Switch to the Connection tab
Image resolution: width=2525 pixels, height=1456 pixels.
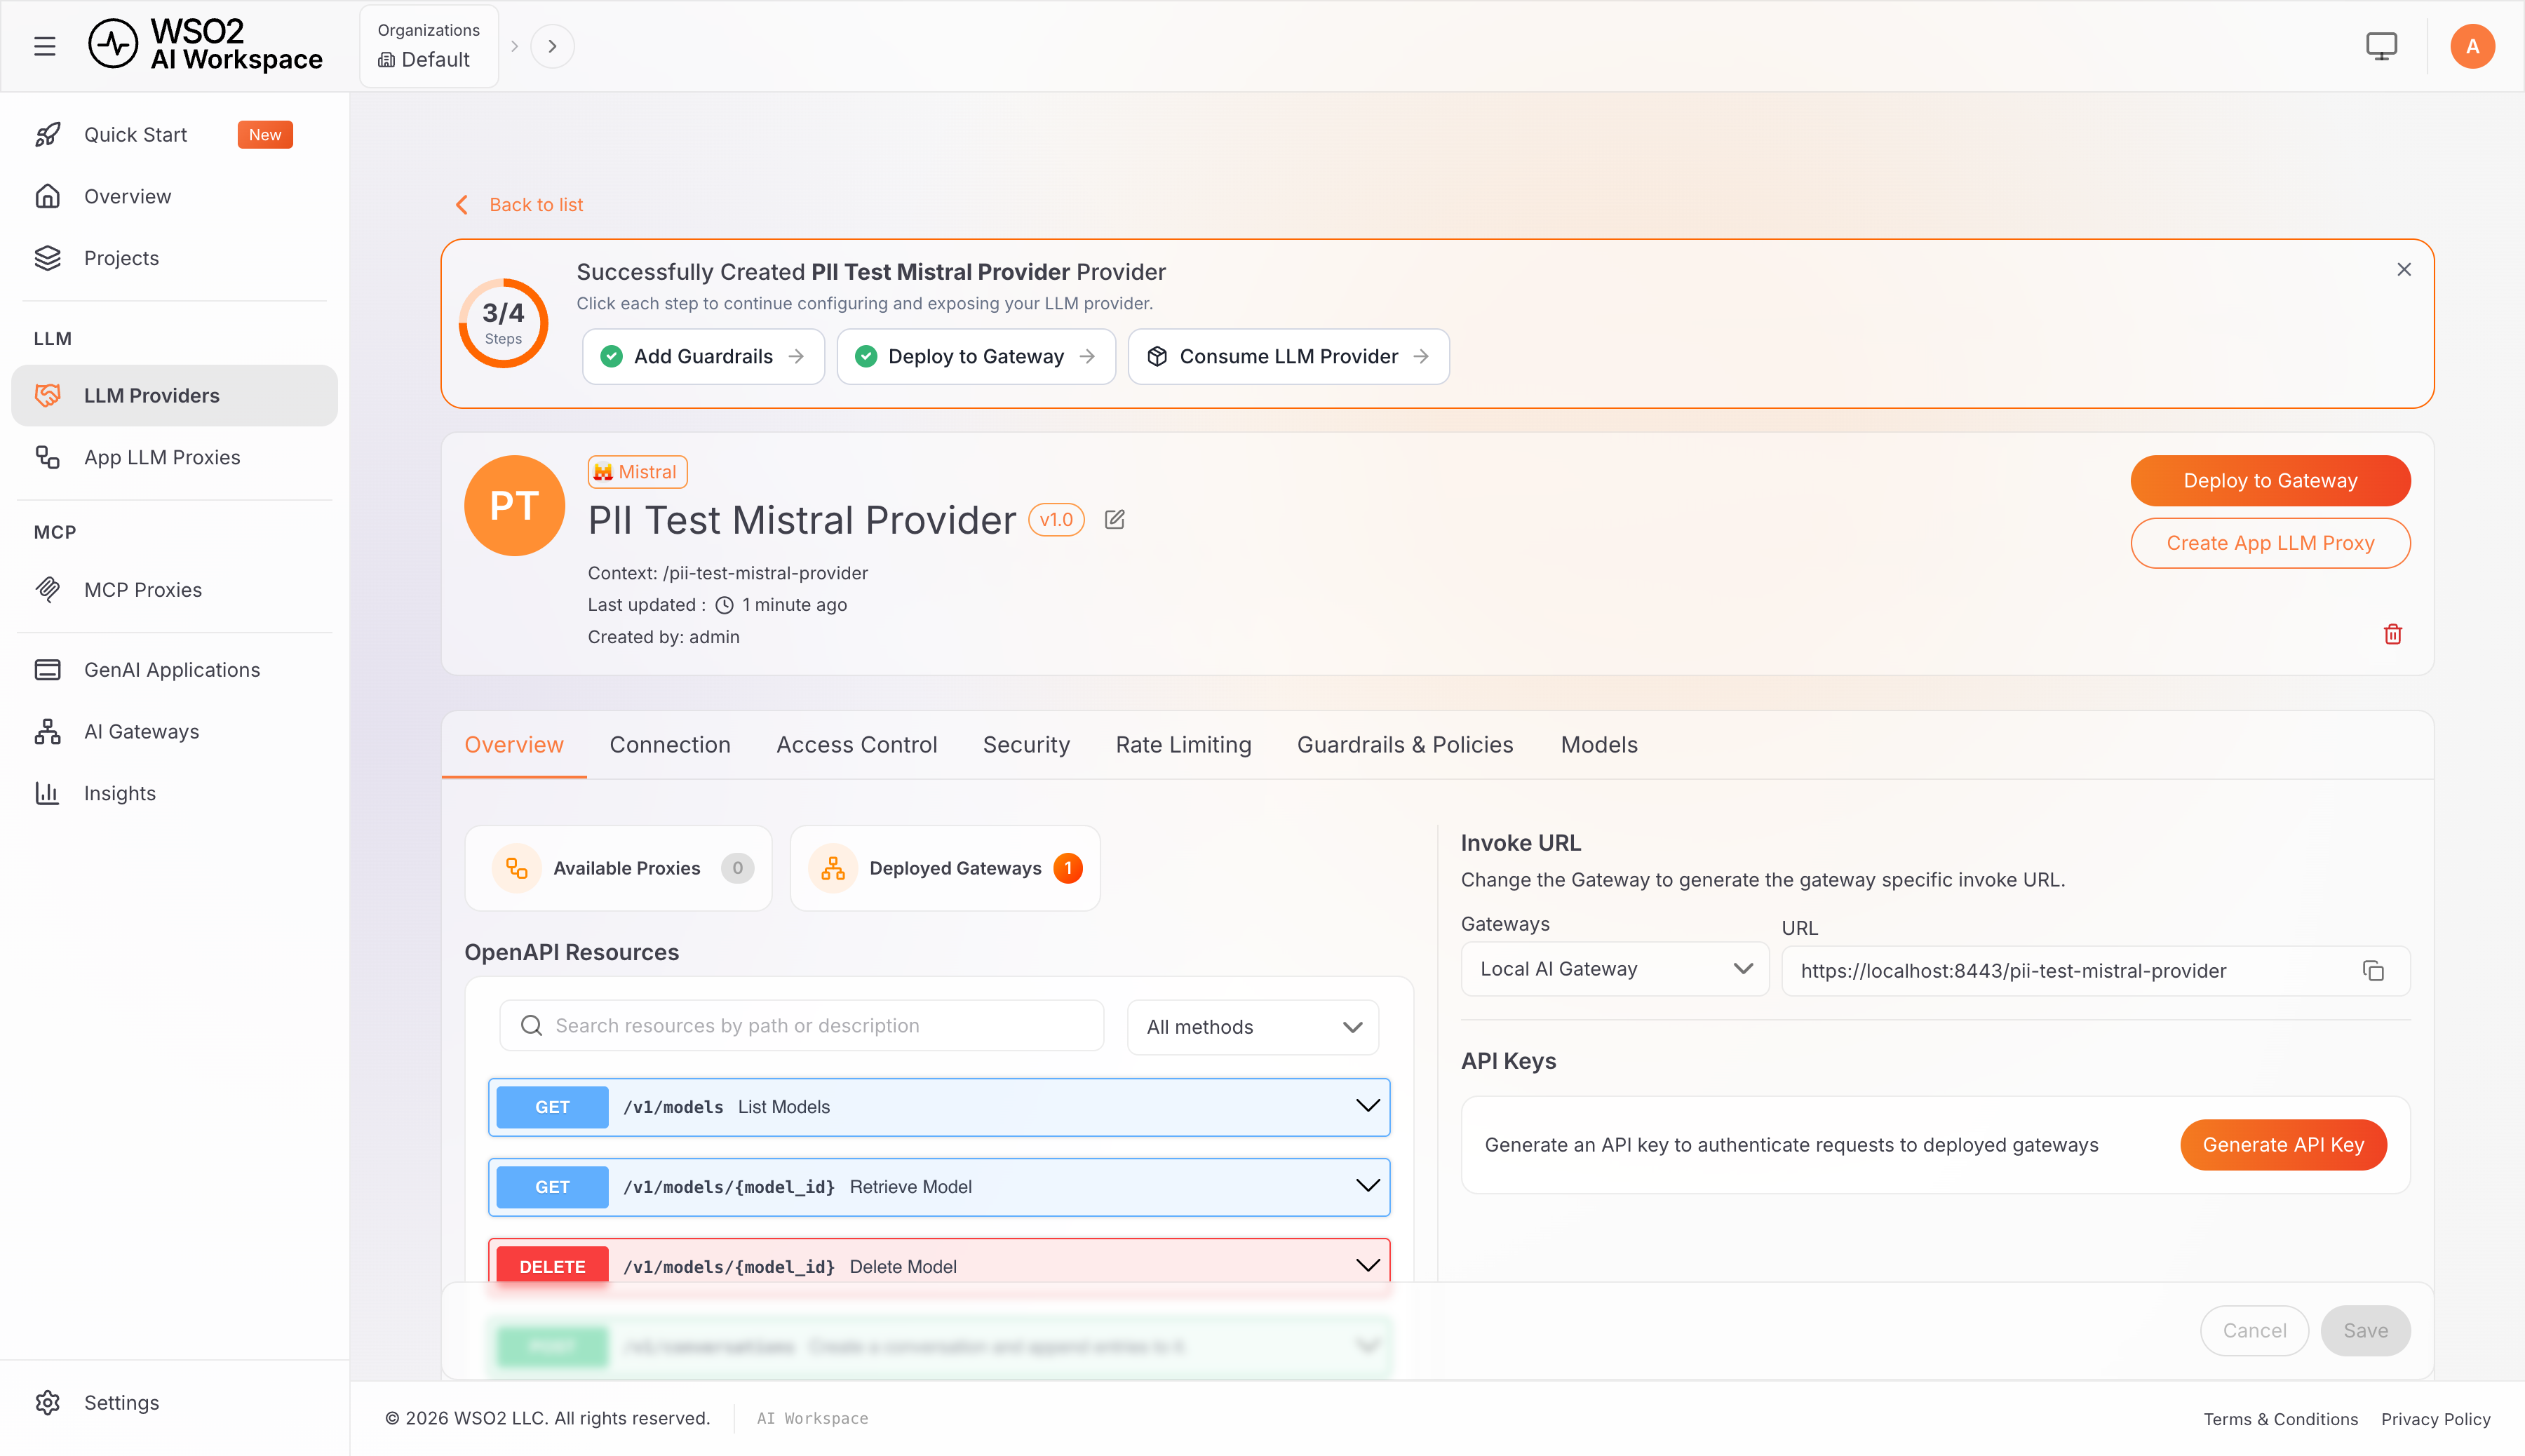670,744
